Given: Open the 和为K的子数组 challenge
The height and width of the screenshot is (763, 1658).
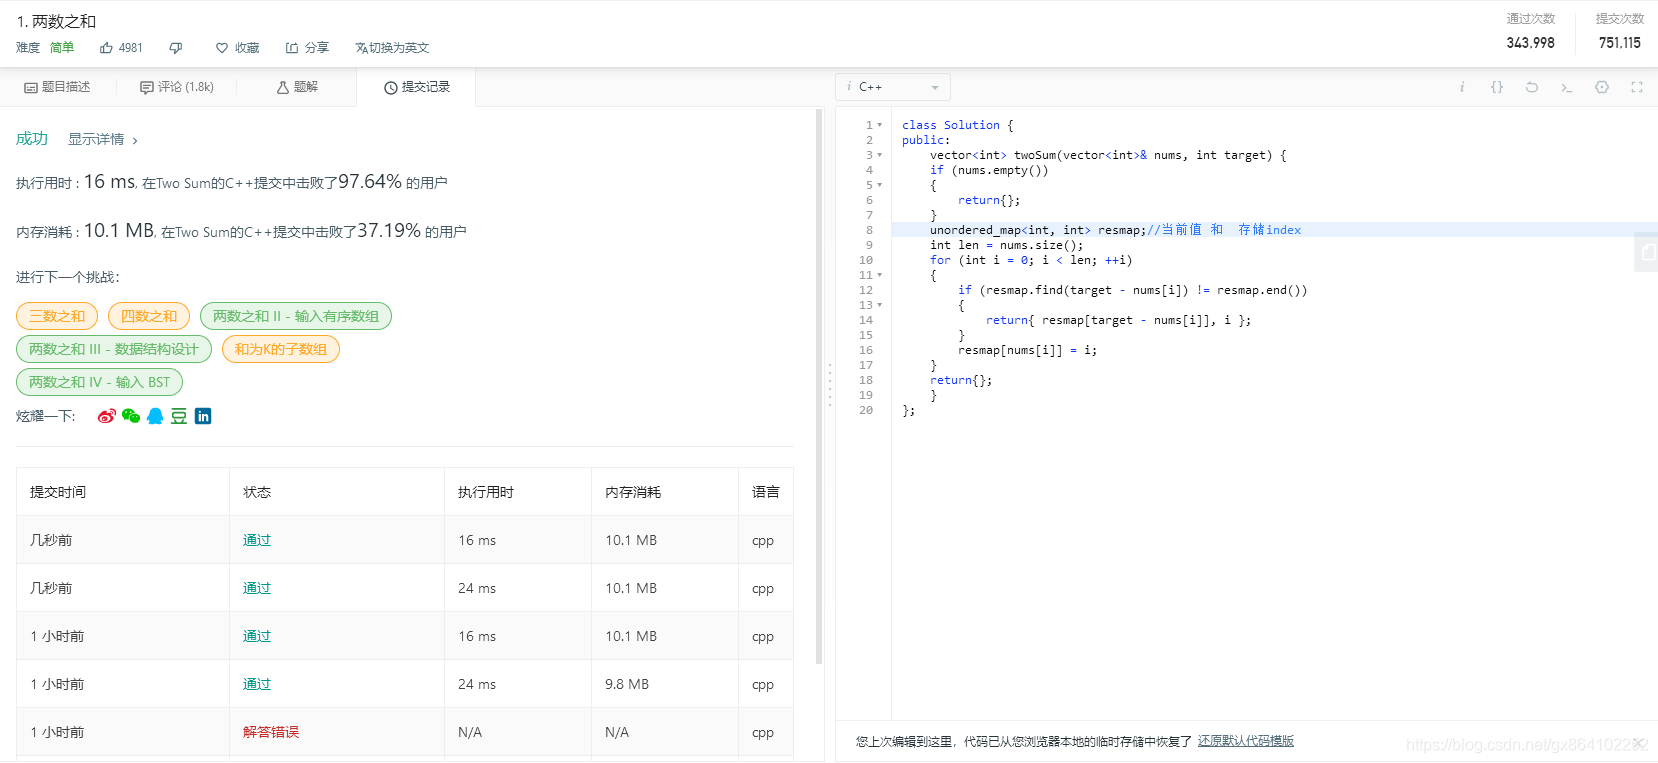Looking at the screenshot, I should pyautogui.click(x=281, y=349).
